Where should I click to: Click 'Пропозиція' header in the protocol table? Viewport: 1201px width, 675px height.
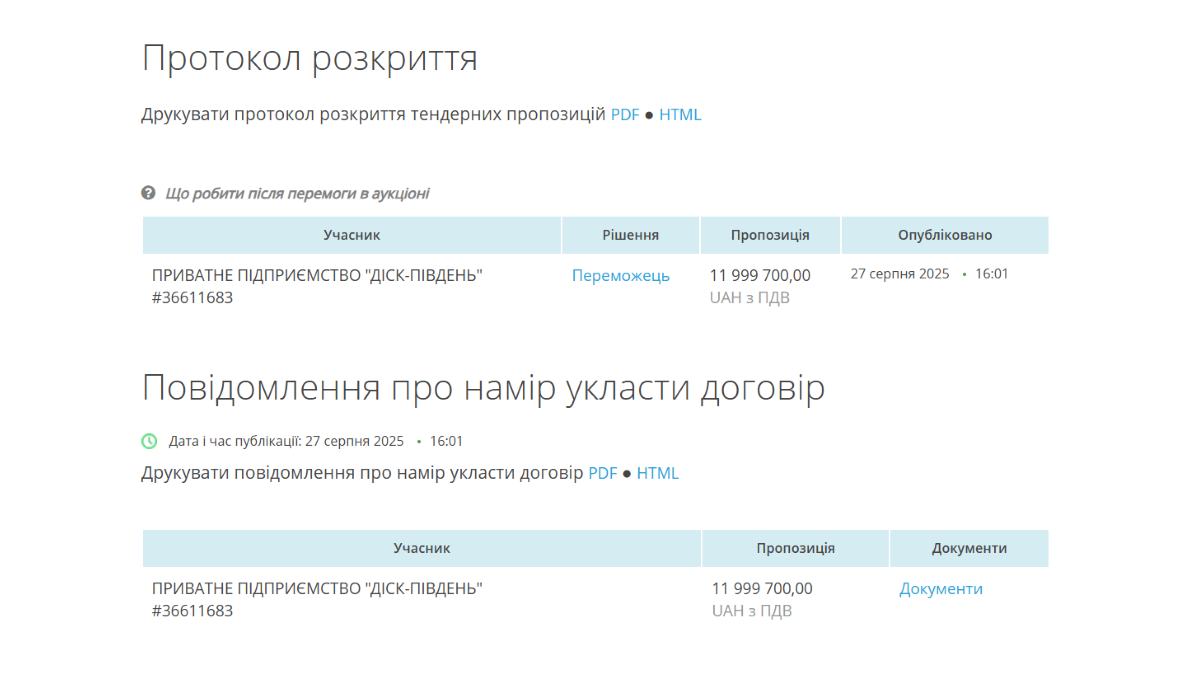tap(770, 235)
